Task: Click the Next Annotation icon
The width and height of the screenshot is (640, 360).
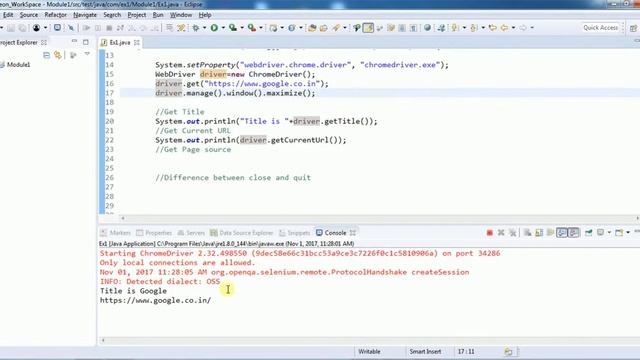Action: pos(454,28)
